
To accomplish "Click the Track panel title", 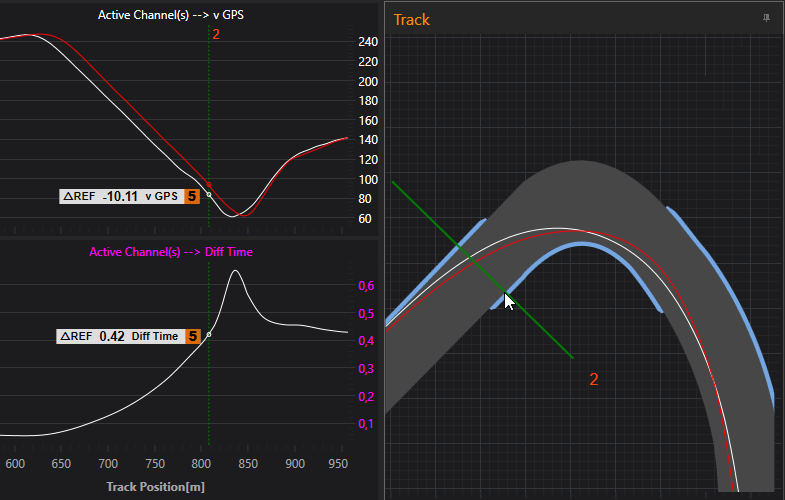I will 413,20.
